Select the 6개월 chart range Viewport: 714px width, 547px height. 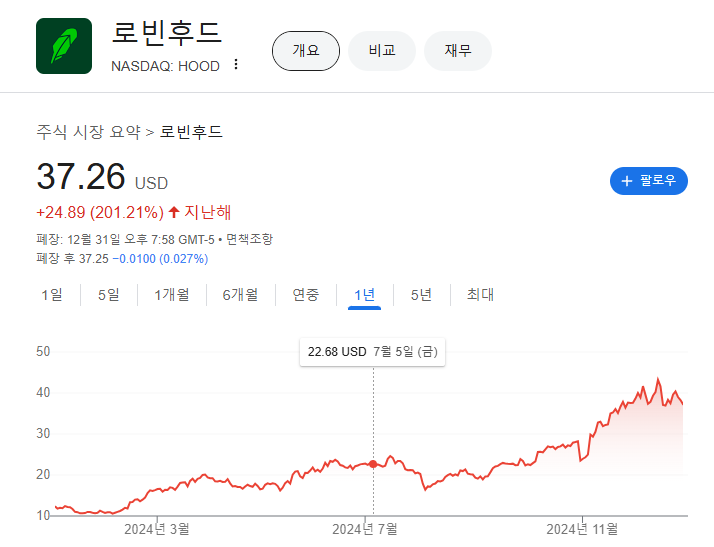240,295
